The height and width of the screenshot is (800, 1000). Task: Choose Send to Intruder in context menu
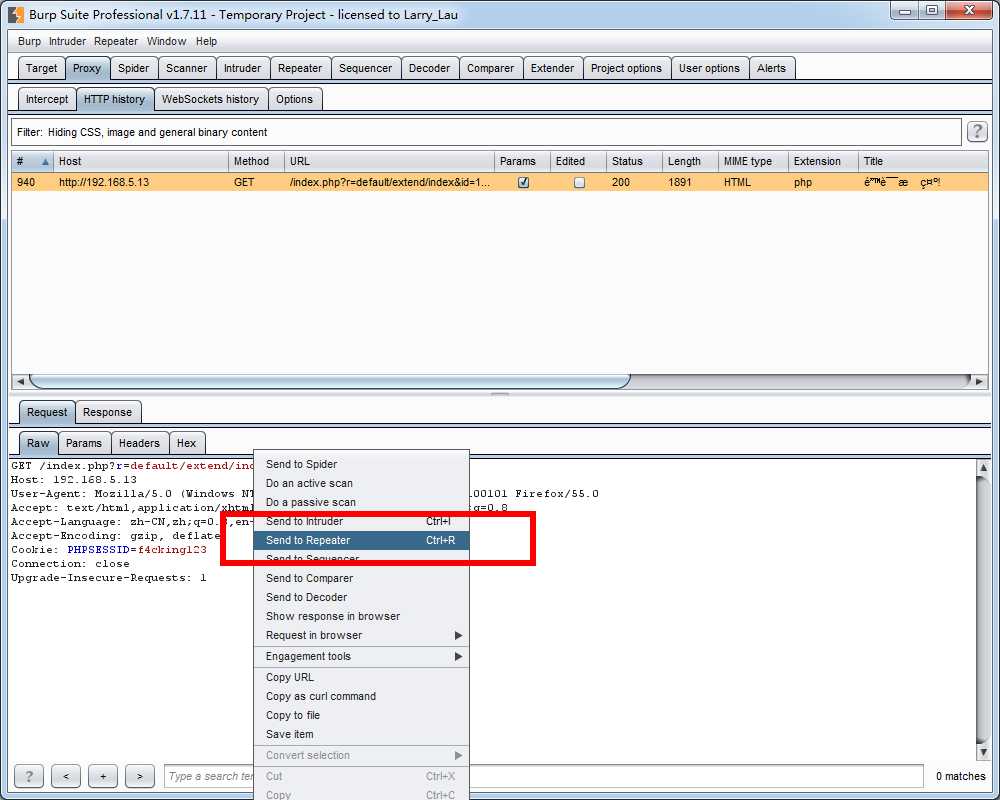point(361,521)
